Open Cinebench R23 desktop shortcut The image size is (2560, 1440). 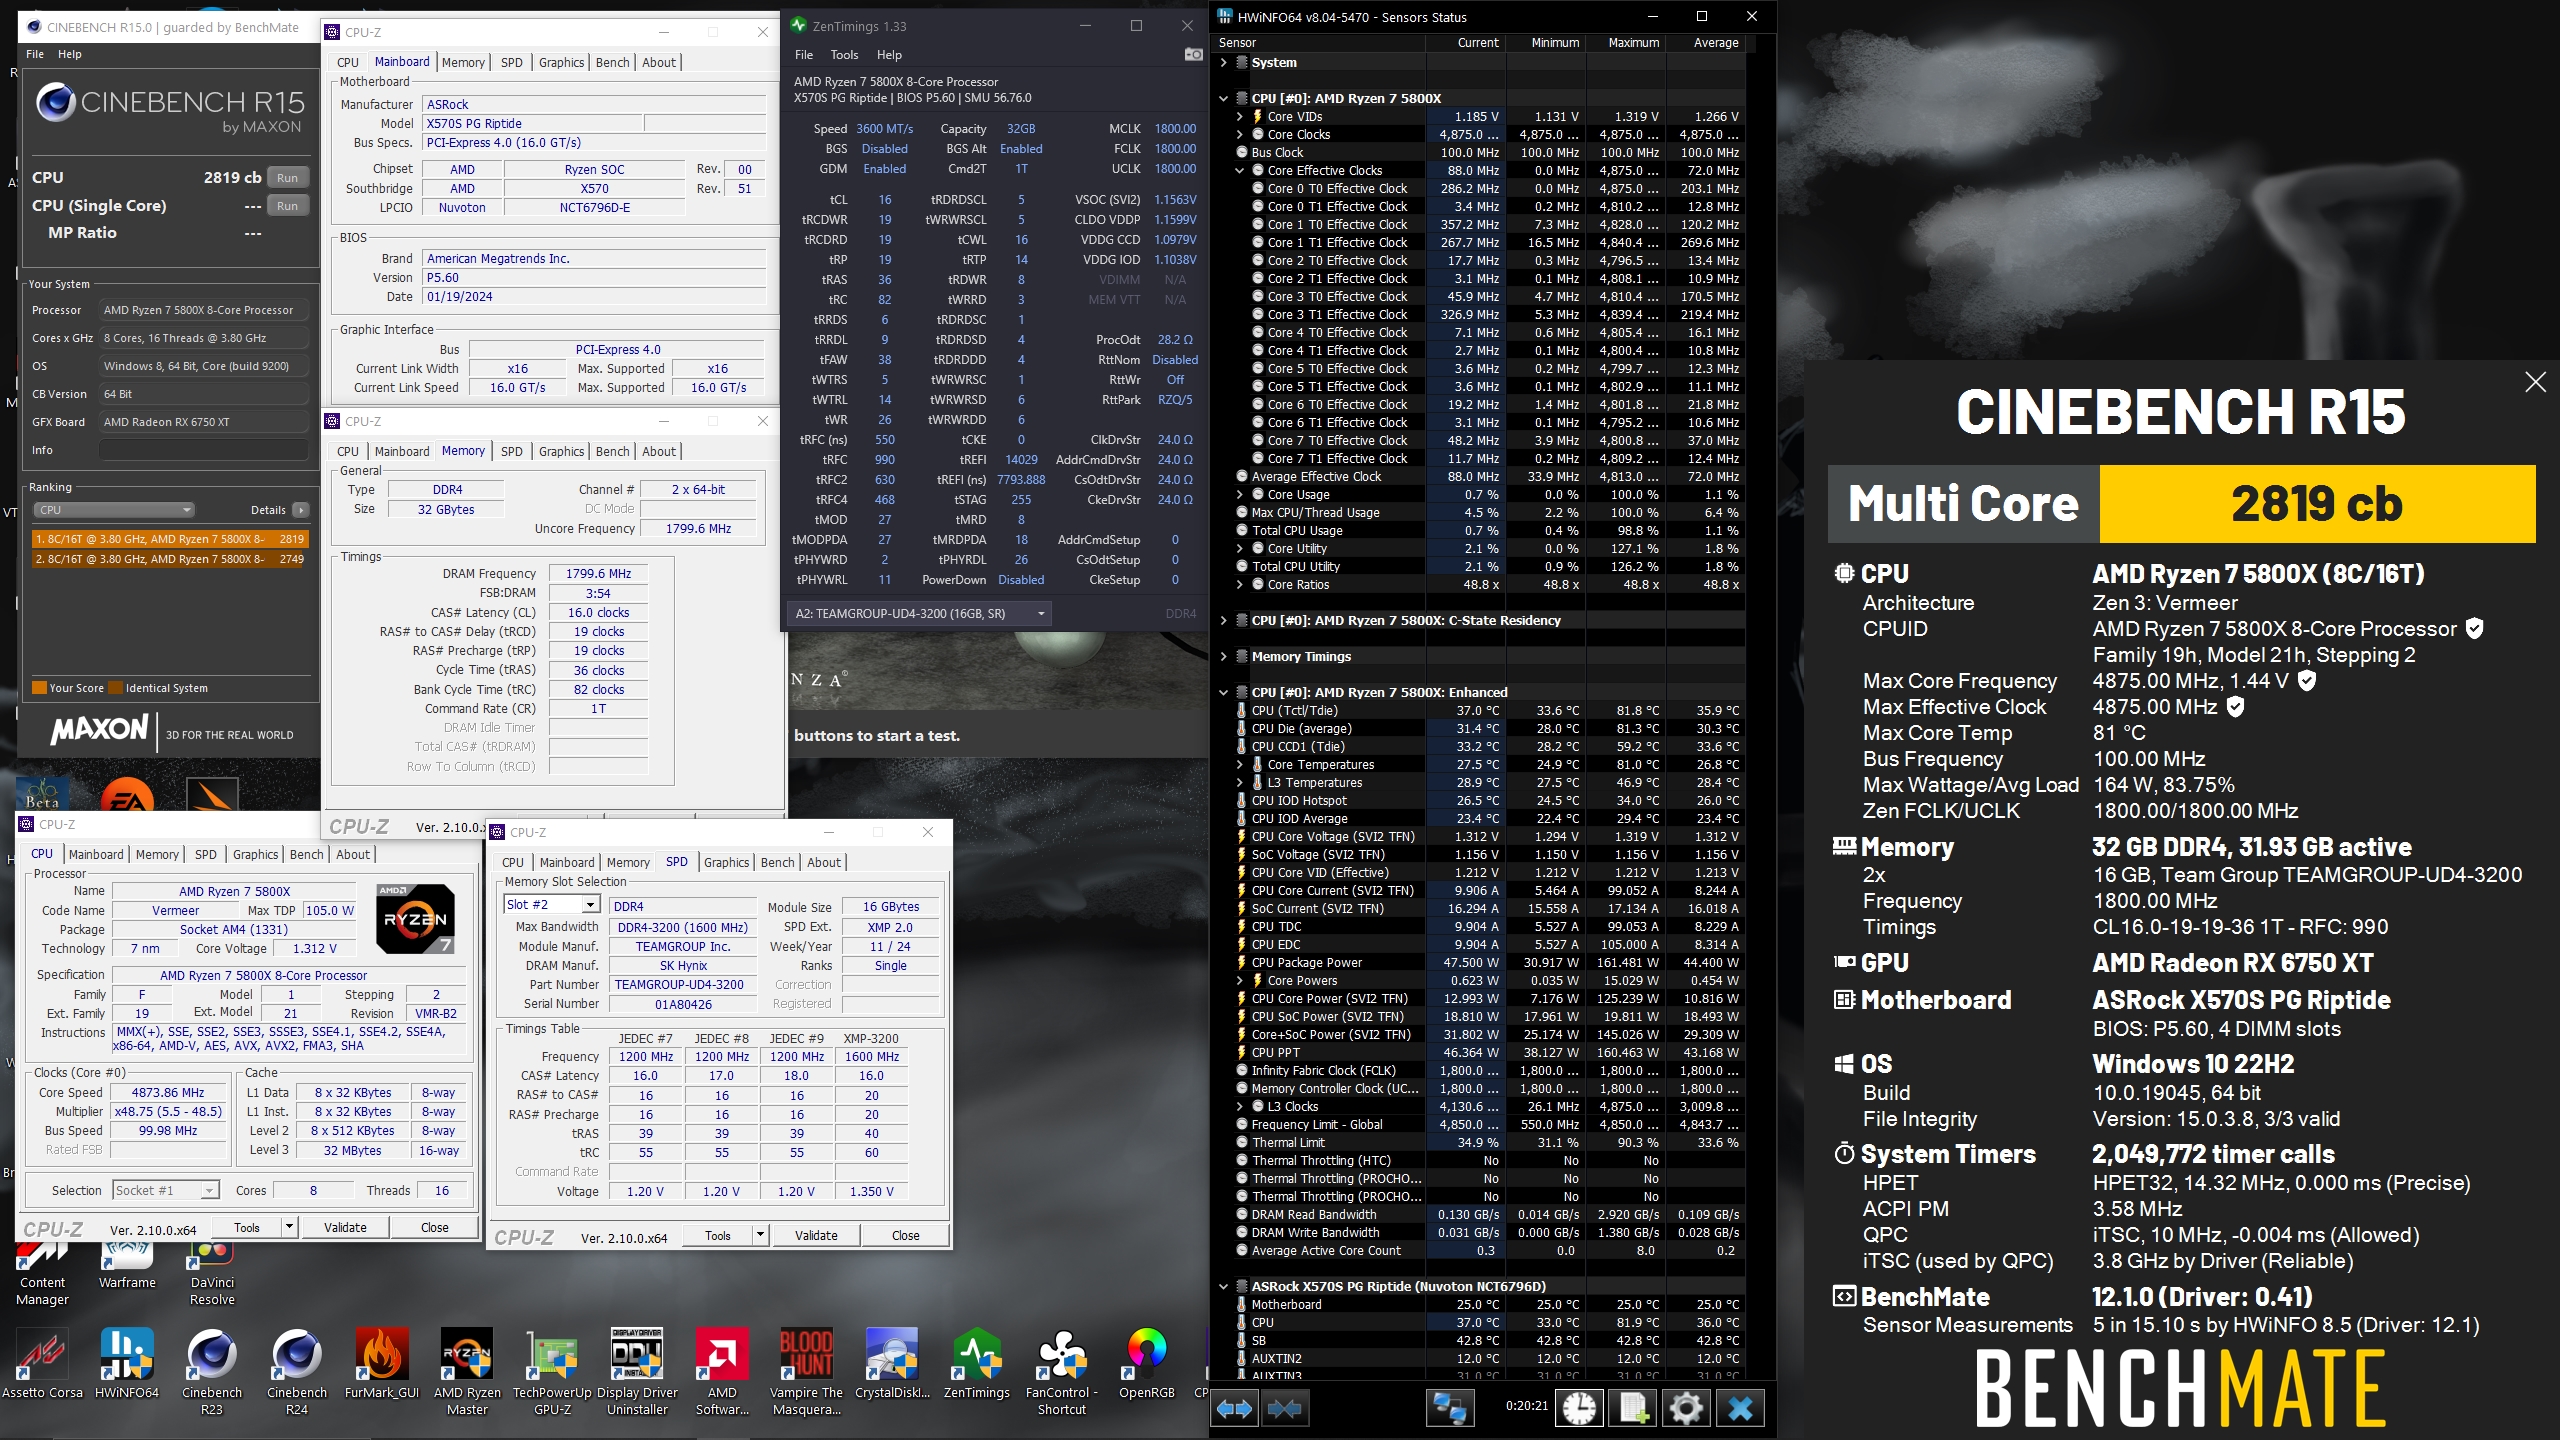click(x=212, y=1372)
